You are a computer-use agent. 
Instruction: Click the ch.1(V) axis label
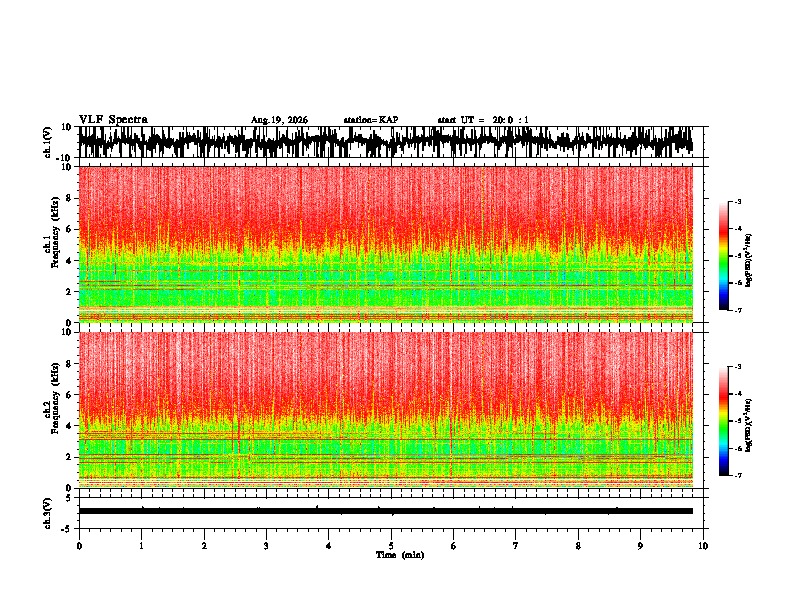tap(48, 142)
